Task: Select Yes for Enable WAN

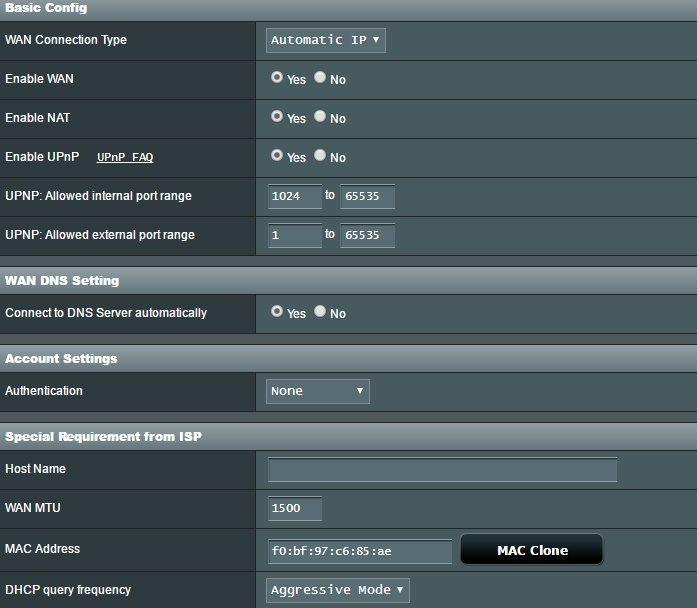Action: click(x=277, y=78)
